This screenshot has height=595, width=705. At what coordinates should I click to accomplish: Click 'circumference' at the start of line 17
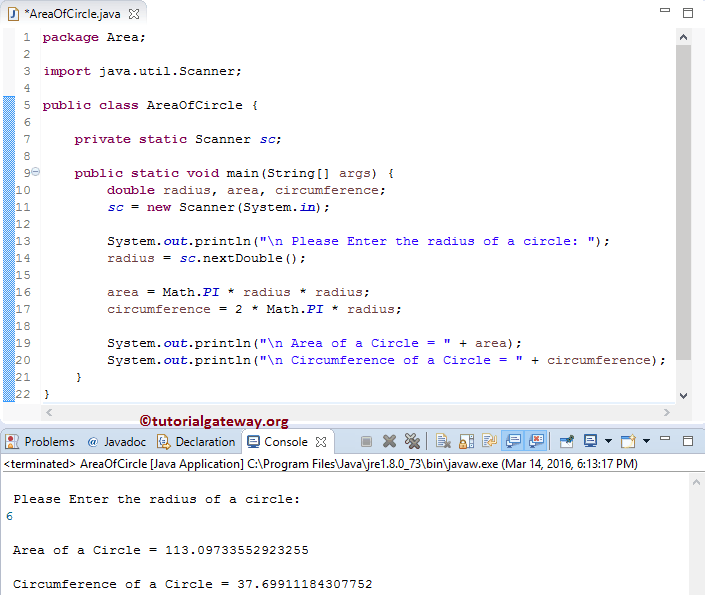point(159,309)
